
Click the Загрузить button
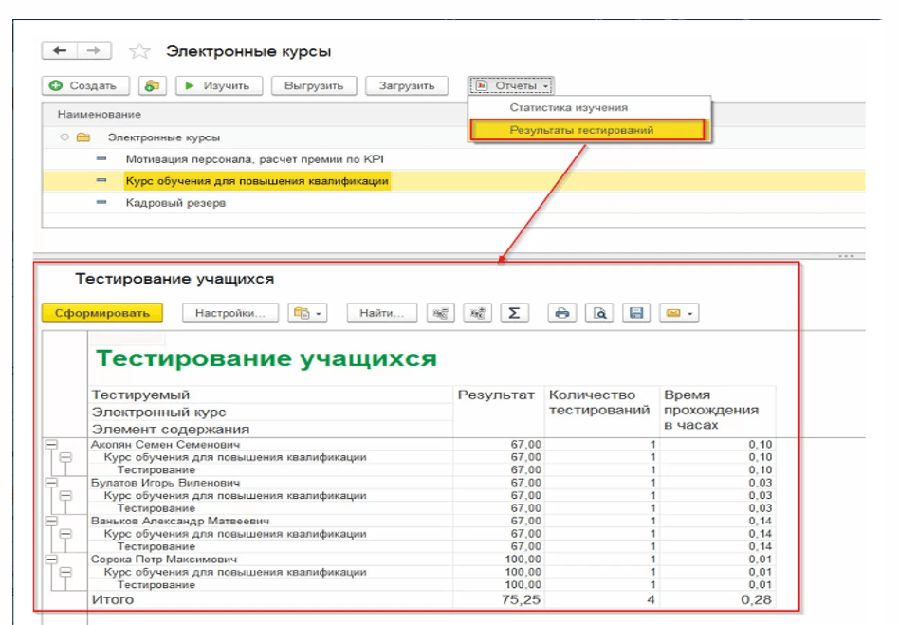(x=407, y=86)
